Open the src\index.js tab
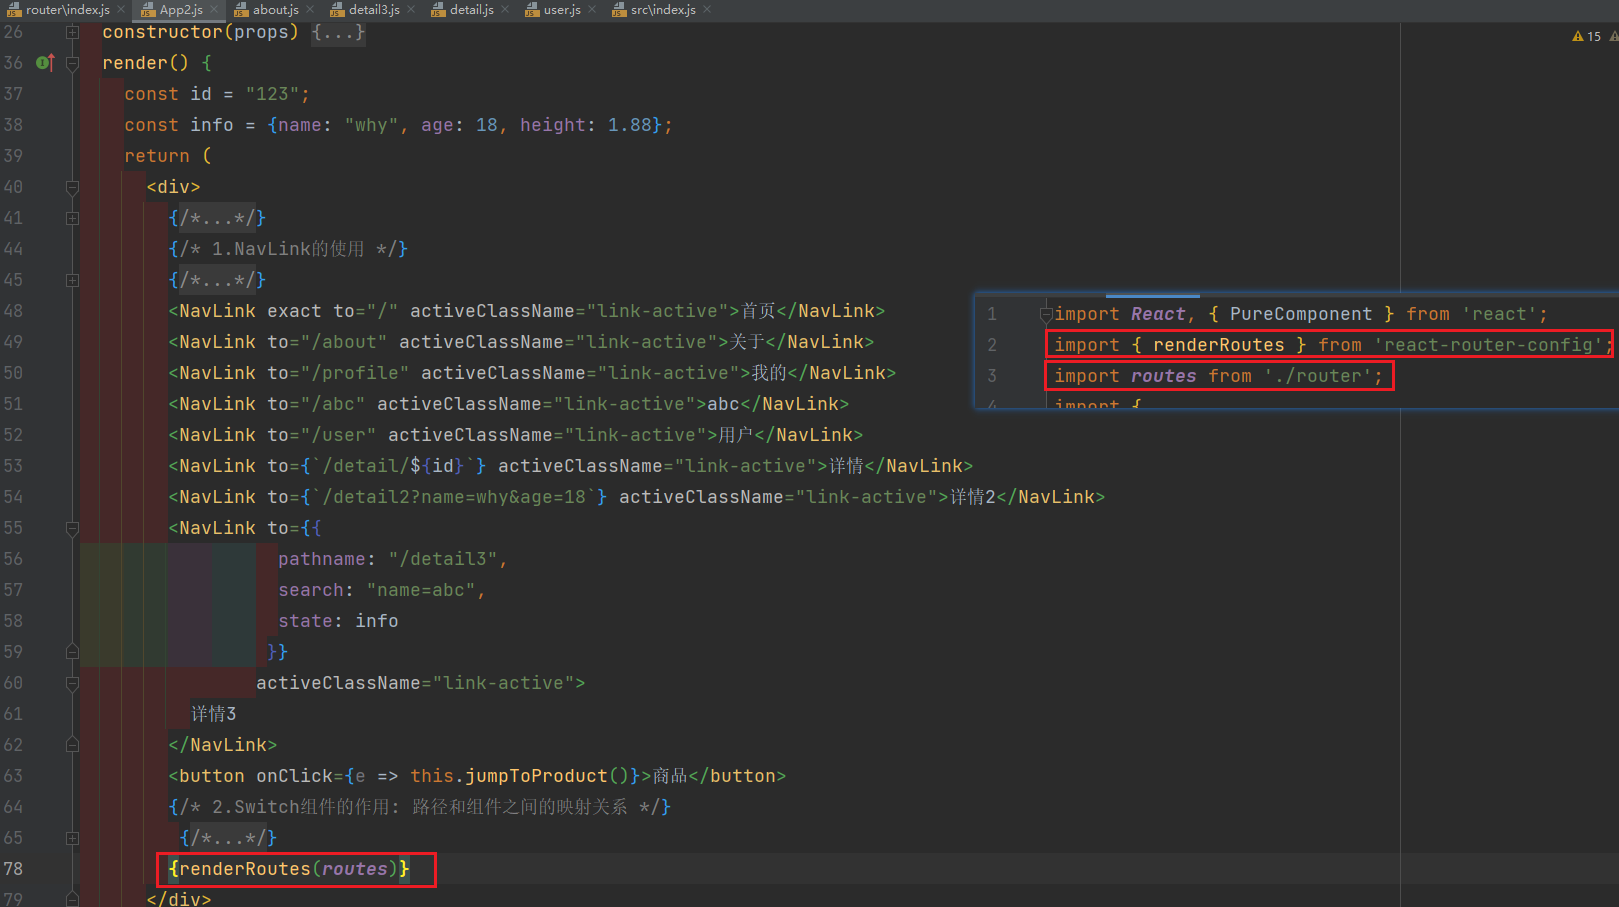This screenshot has width=1619, height=907. (x=663, y=10)
